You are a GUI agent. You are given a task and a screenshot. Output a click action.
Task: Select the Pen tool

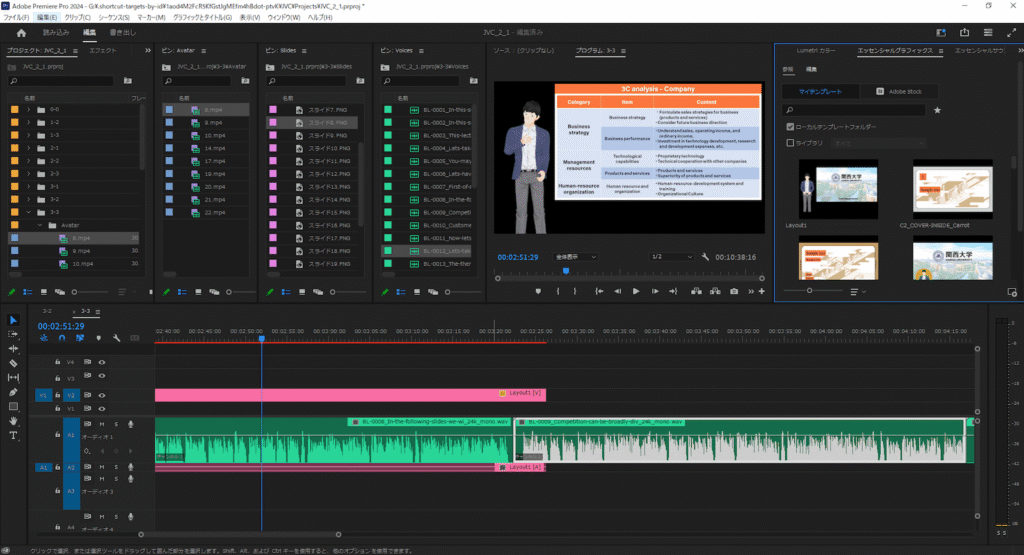[13, 392]
